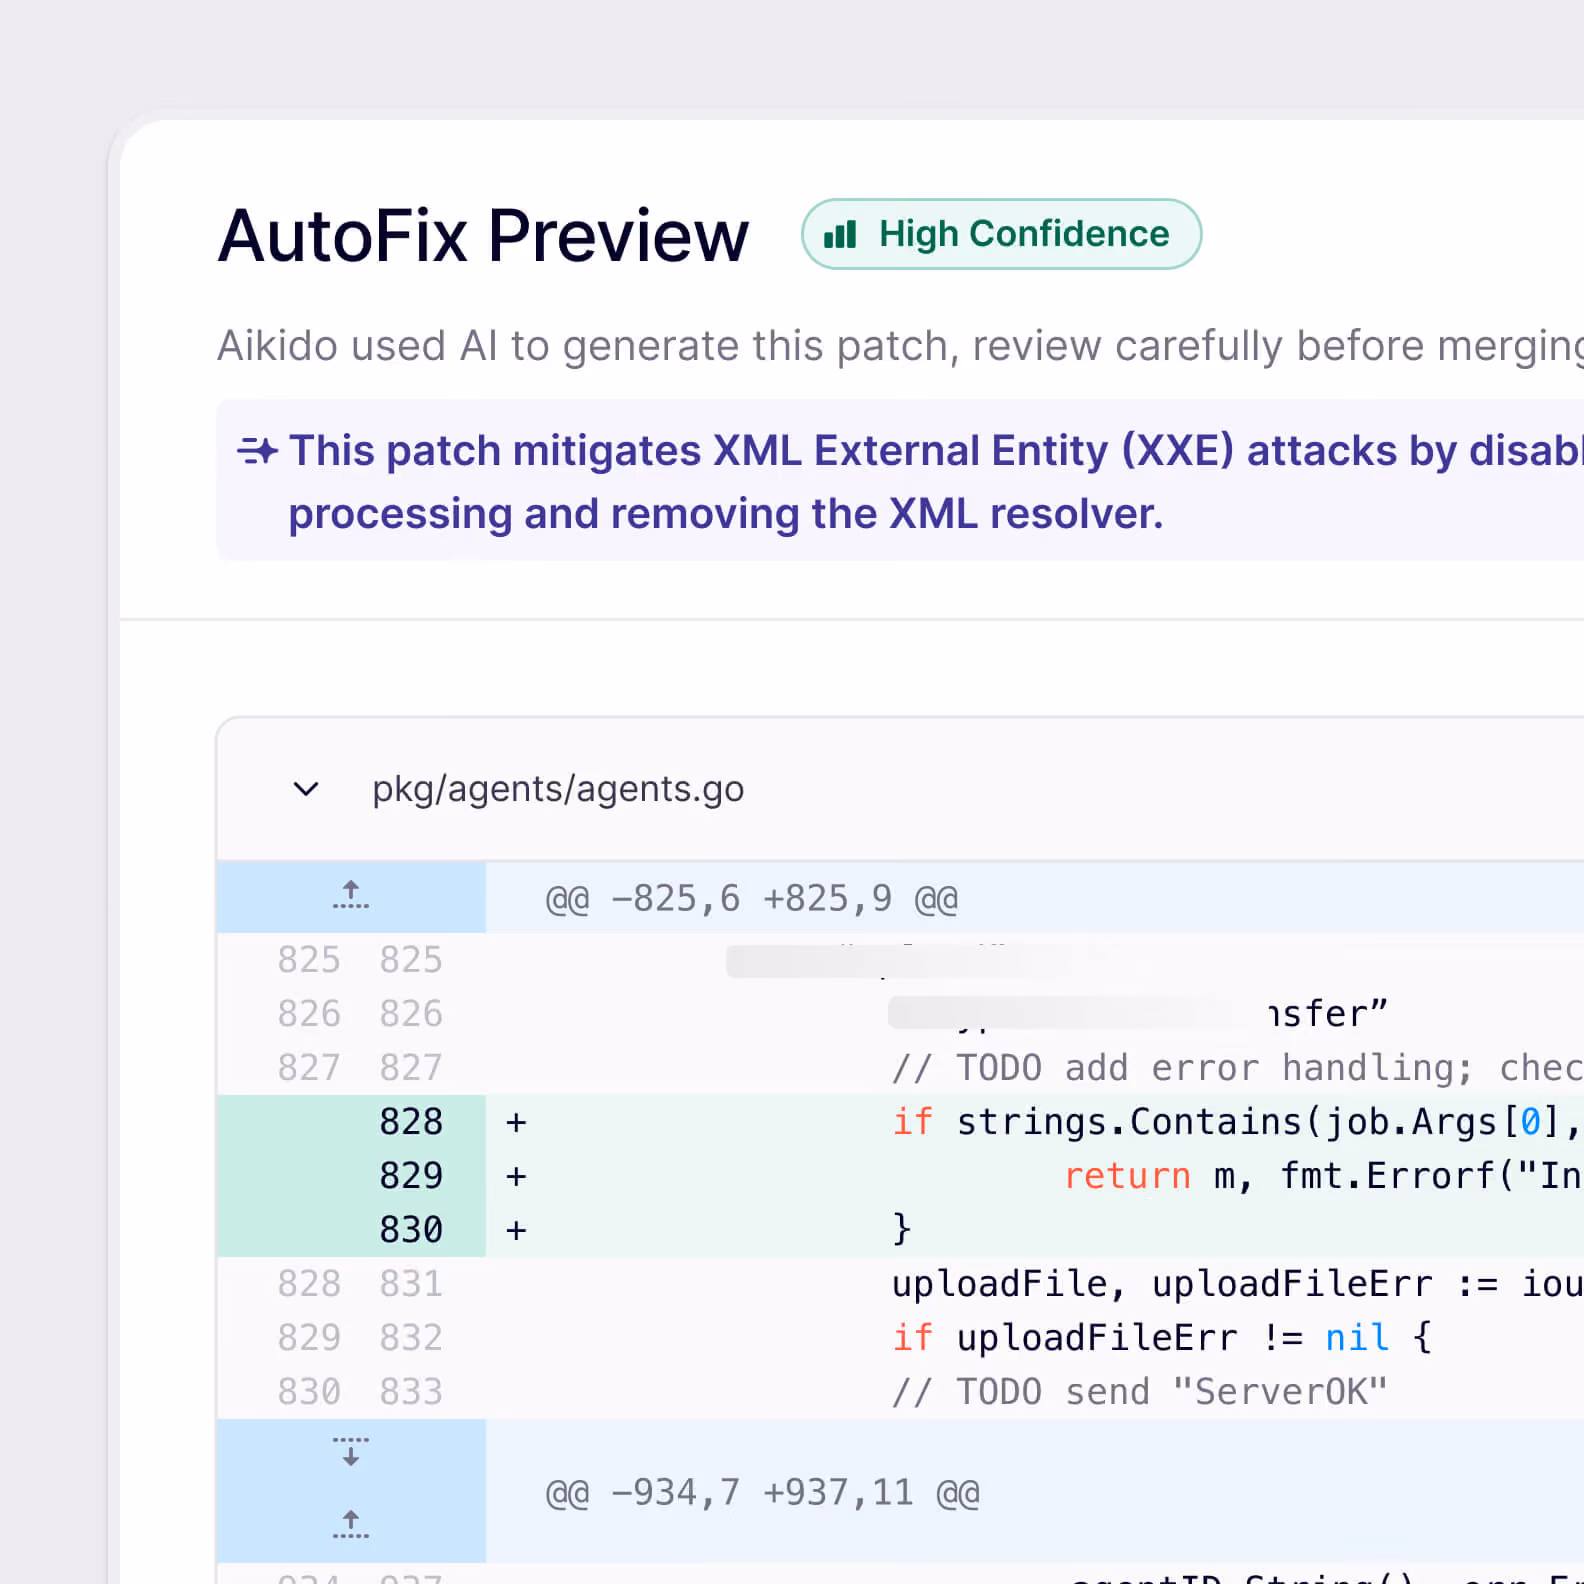Click unchanged line number 827 in new column
This screenshot has height=1584, width=1584.
point(411,1068)
